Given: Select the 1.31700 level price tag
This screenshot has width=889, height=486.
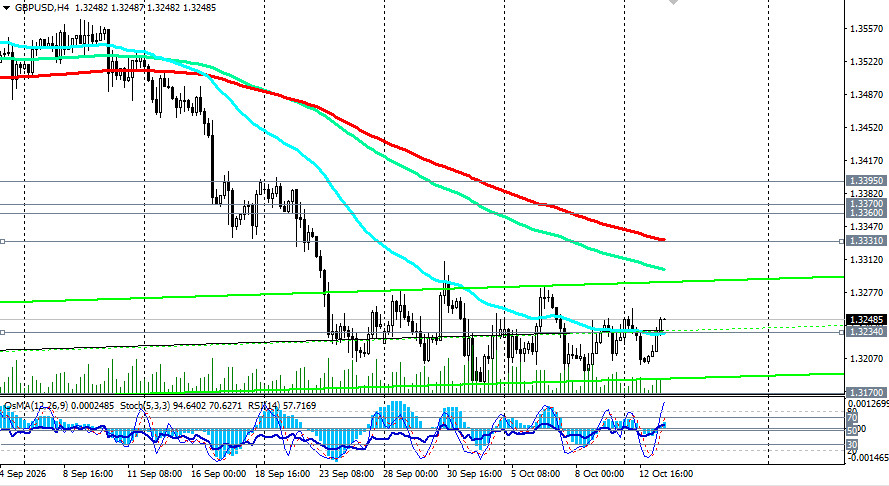Looking at the screenshot, I should 866,392.
